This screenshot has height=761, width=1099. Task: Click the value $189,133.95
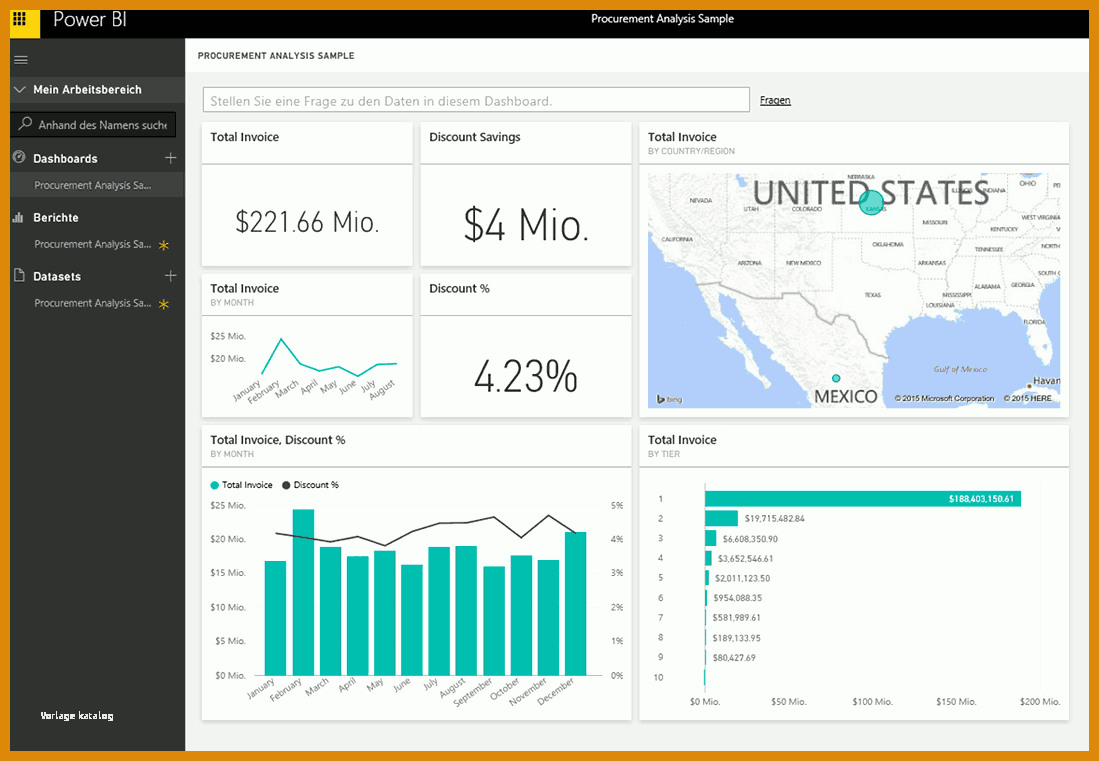(x=736, y=638)
